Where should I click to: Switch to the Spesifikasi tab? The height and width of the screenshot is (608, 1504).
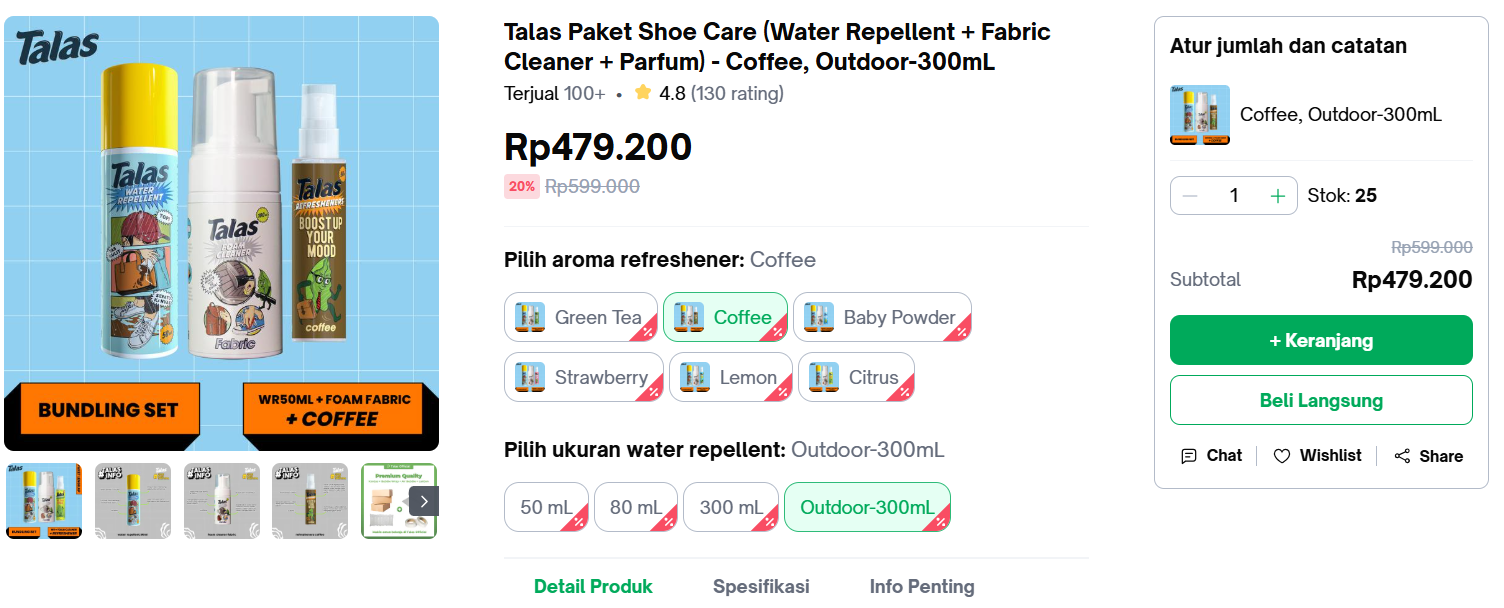click(x=761, y=587)
